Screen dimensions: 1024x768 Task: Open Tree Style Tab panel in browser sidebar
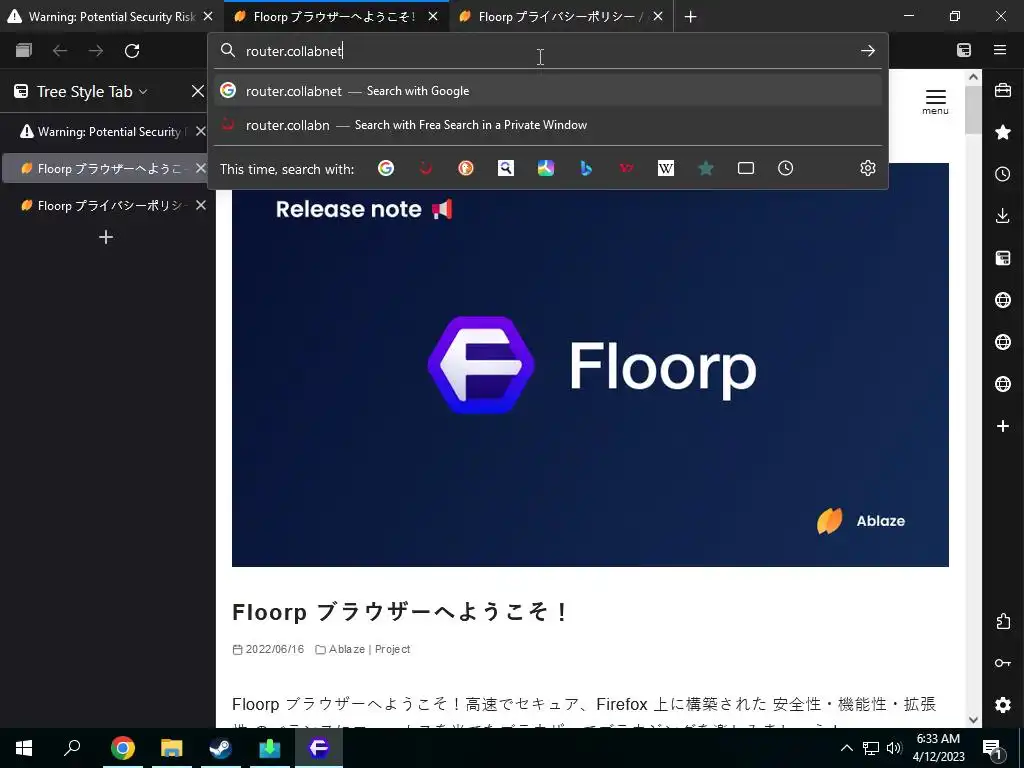[1003, 258]
